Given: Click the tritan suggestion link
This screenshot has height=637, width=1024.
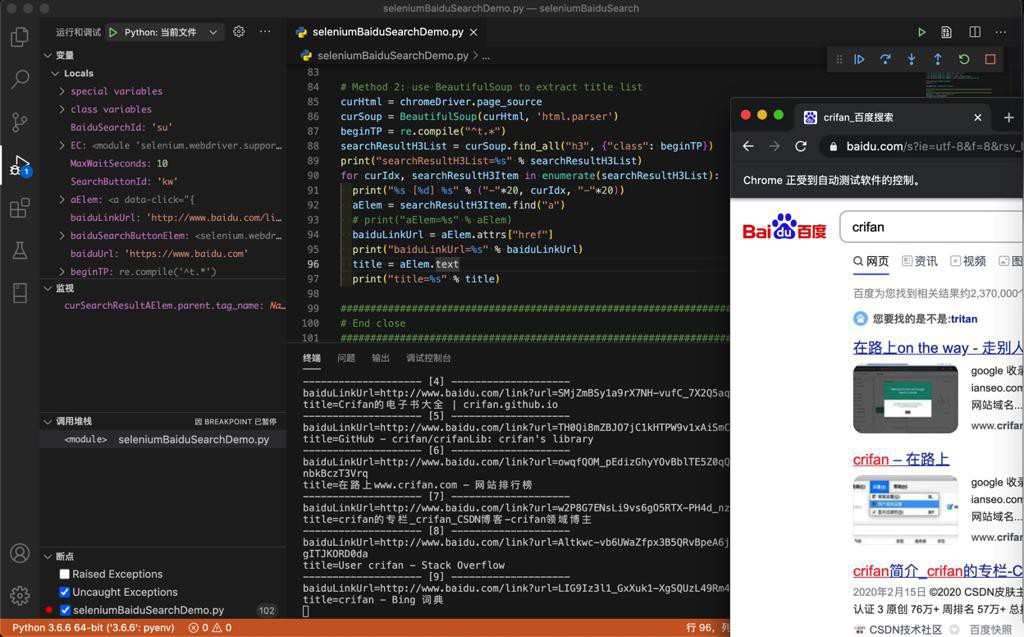Looking at the screenshot, I should (x=964, y=319).
